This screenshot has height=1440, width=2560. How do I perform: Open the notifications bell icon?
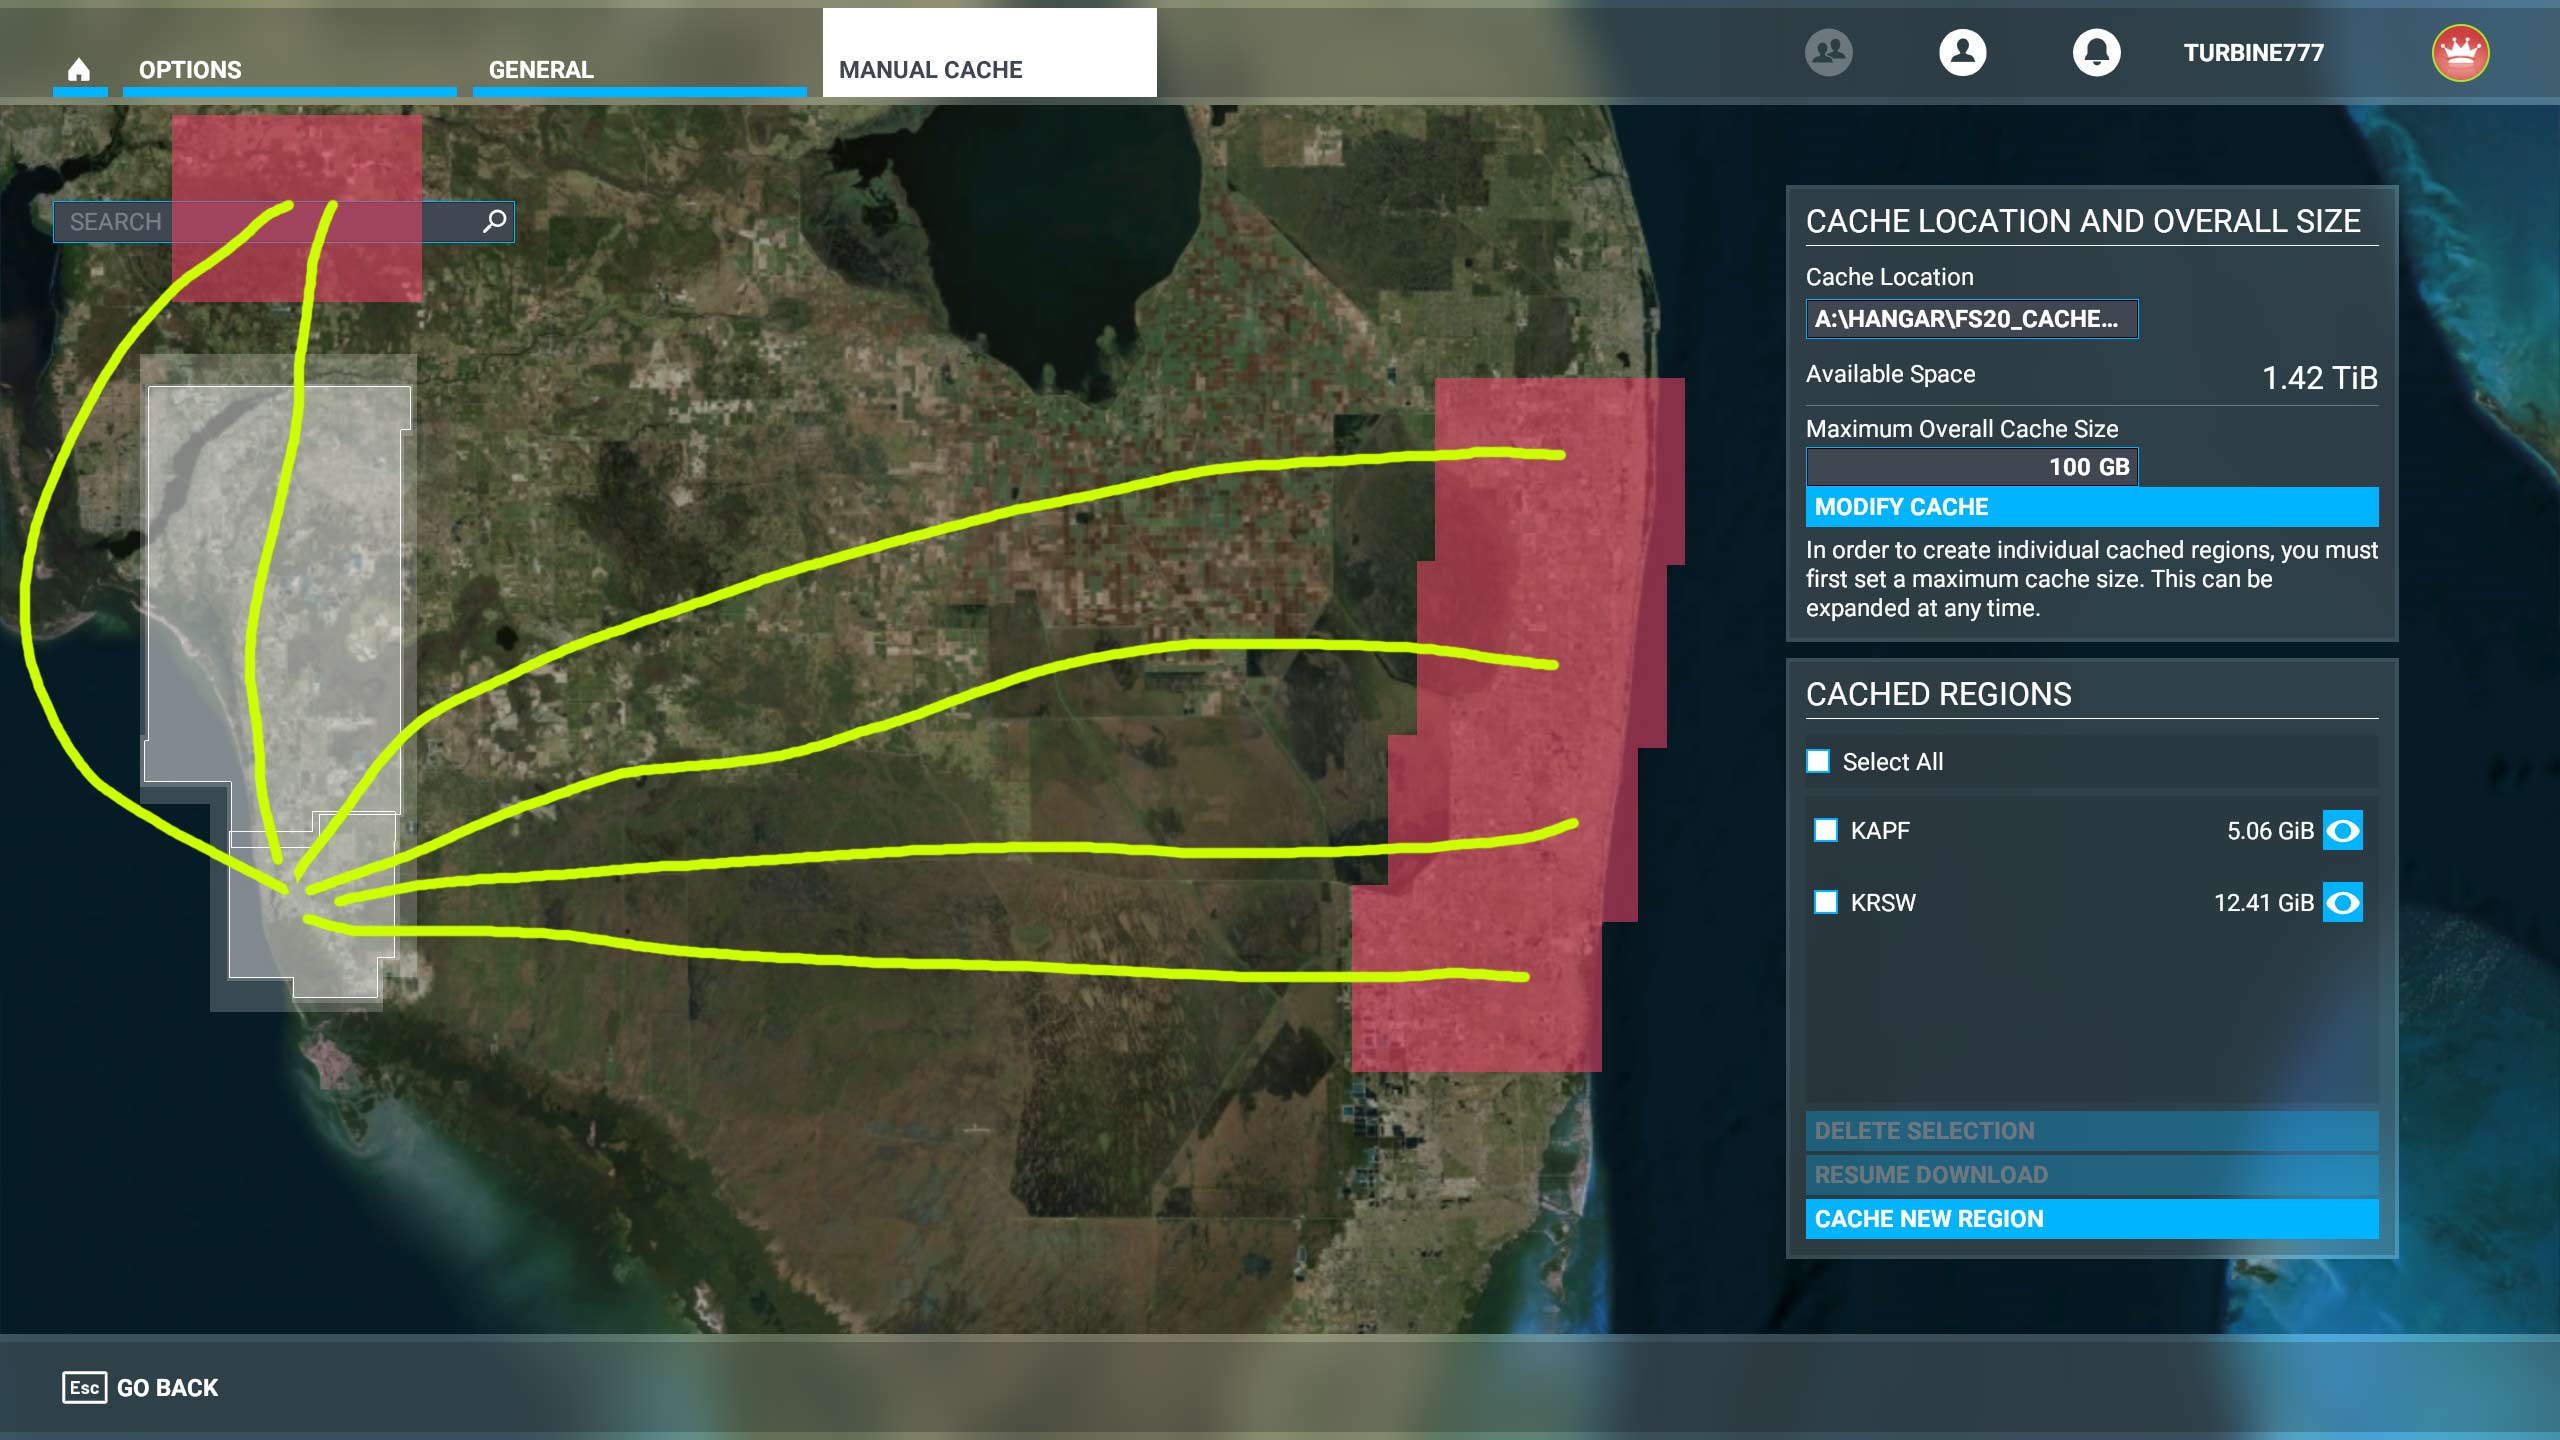2096,52
